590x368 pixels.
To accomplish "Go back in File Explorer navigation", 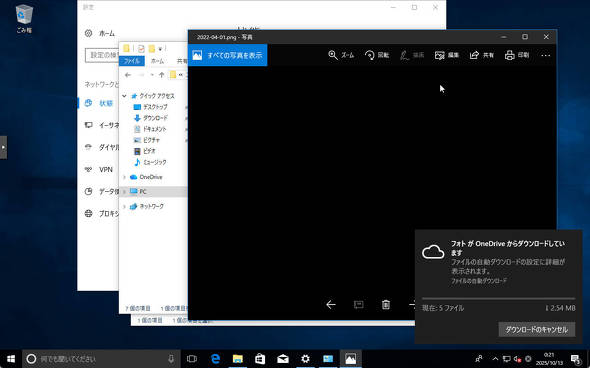I will click(128, 75).
